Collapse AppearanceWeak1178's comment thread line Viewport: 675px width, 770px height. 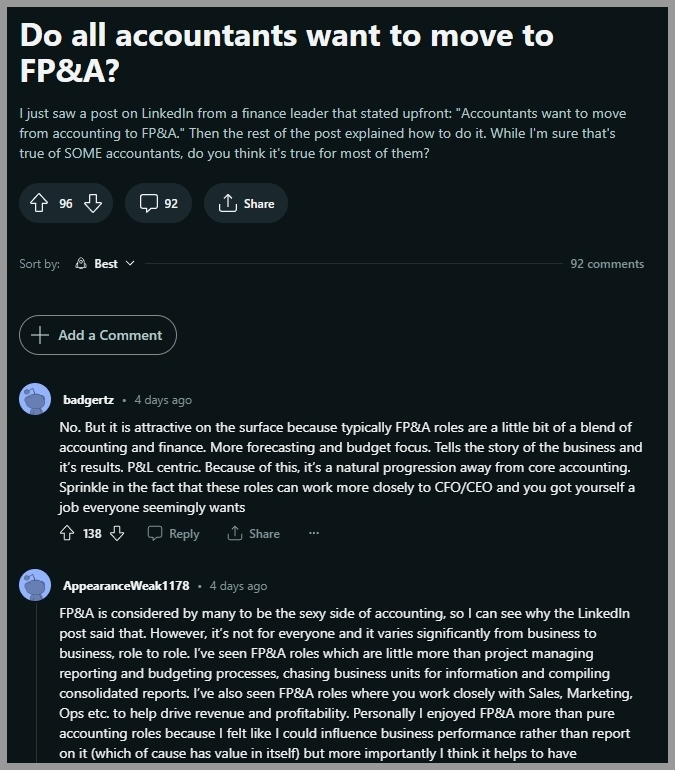pyautogui.click(x=36, y=683)
